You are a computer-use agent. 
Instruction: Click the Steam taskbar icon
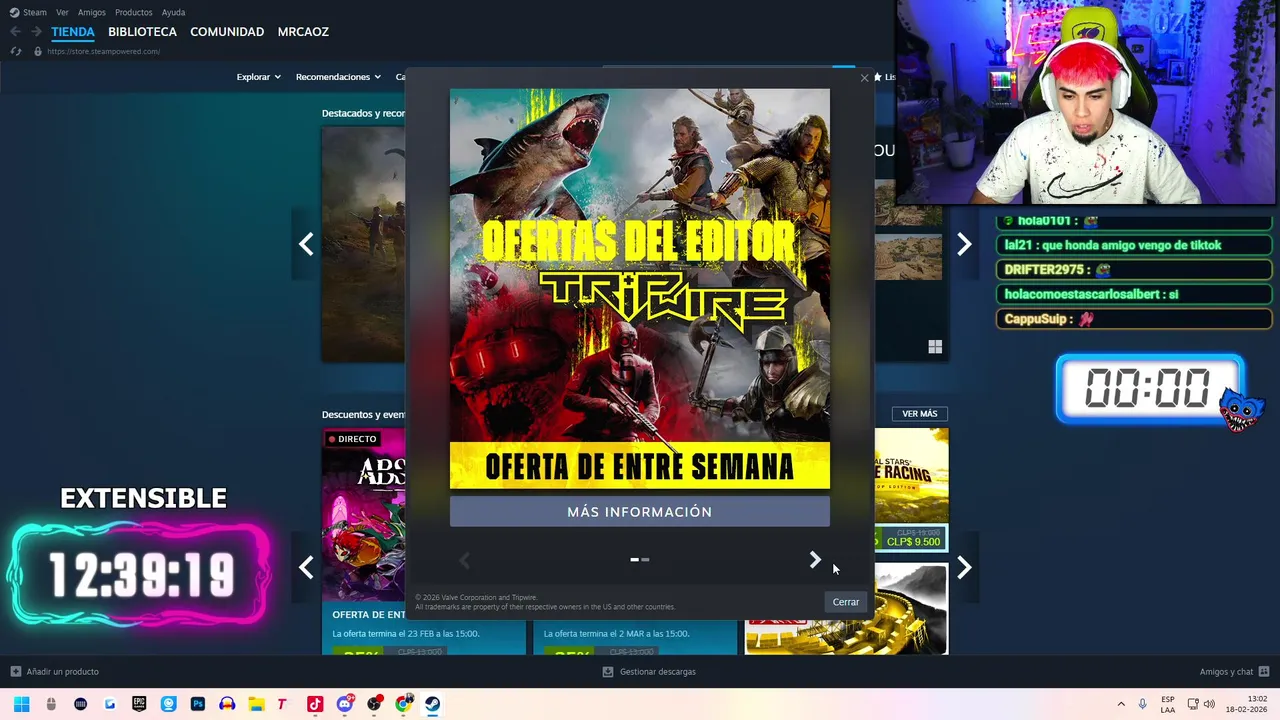[x=433, y=704]
